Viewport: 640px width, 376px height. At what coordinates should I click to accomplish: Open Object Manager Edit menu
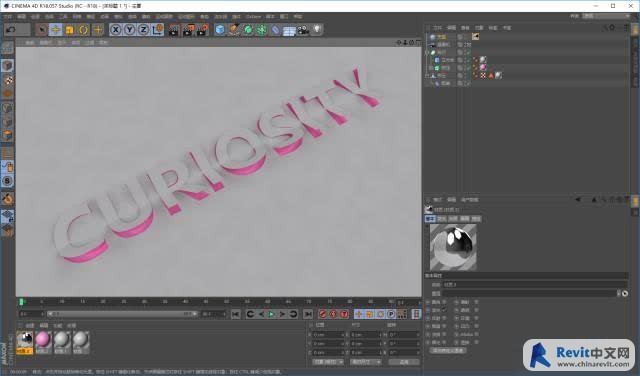pos(451,28)
